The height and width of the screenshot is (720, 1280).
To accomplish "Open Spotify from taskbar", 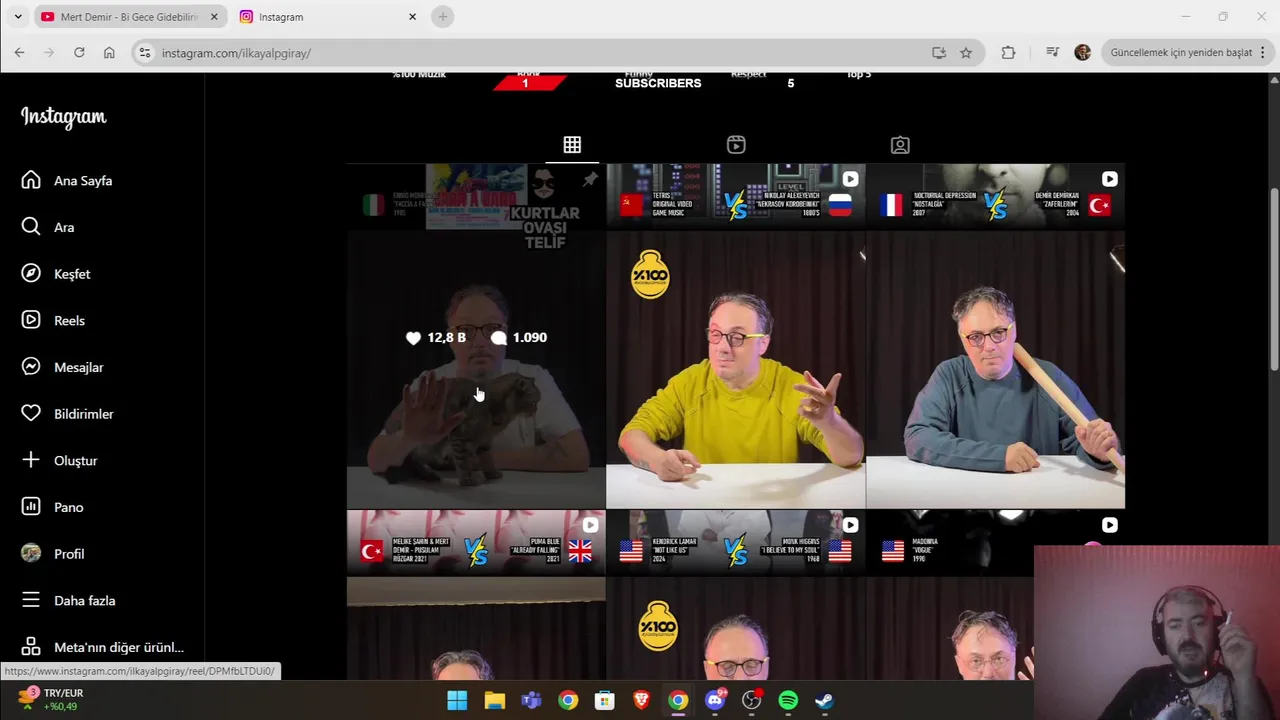I will click(788, 700).
